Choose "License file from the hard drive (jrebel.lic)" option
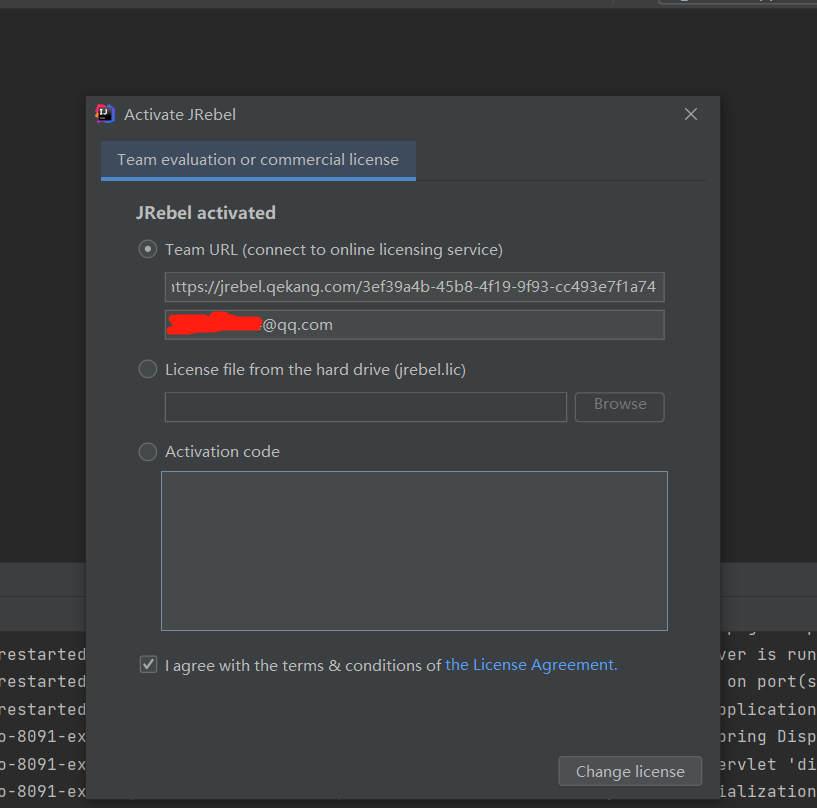This screenshot has width=817, height=808. pyautogui.click(x=147, y=368)
